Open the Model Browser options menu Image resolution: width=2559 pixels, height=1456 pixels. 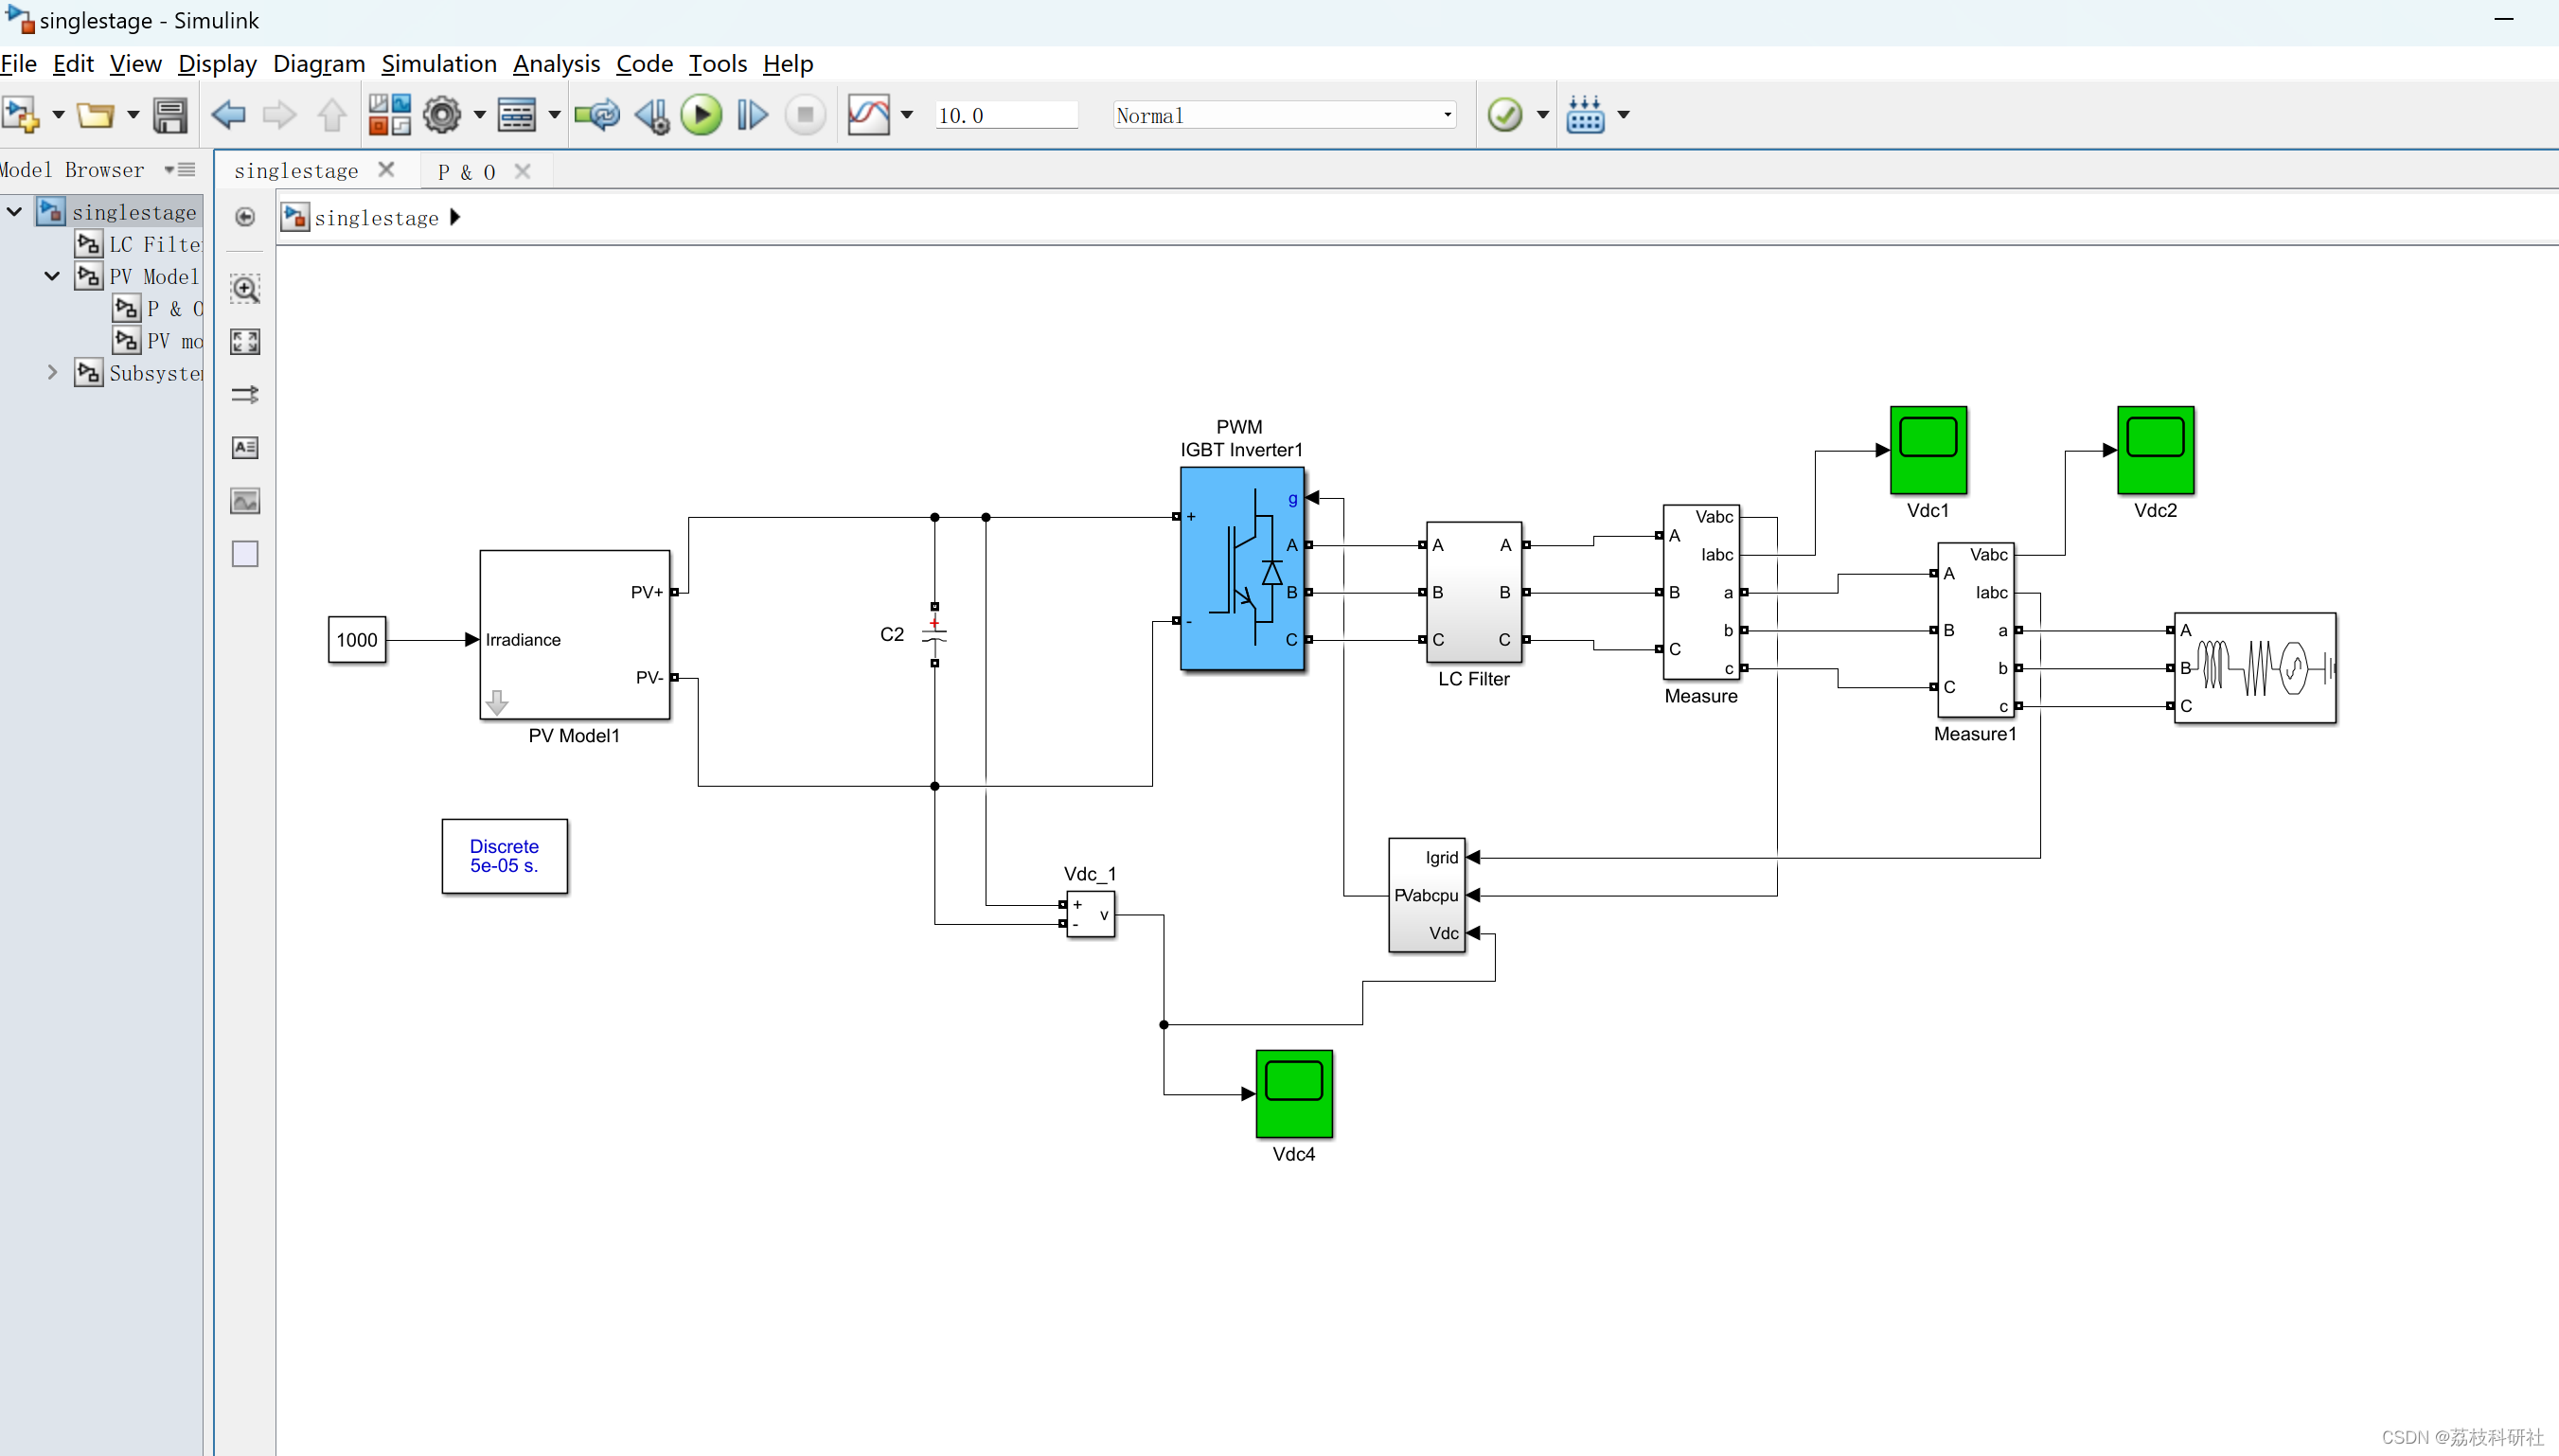(x=180, y=170)
